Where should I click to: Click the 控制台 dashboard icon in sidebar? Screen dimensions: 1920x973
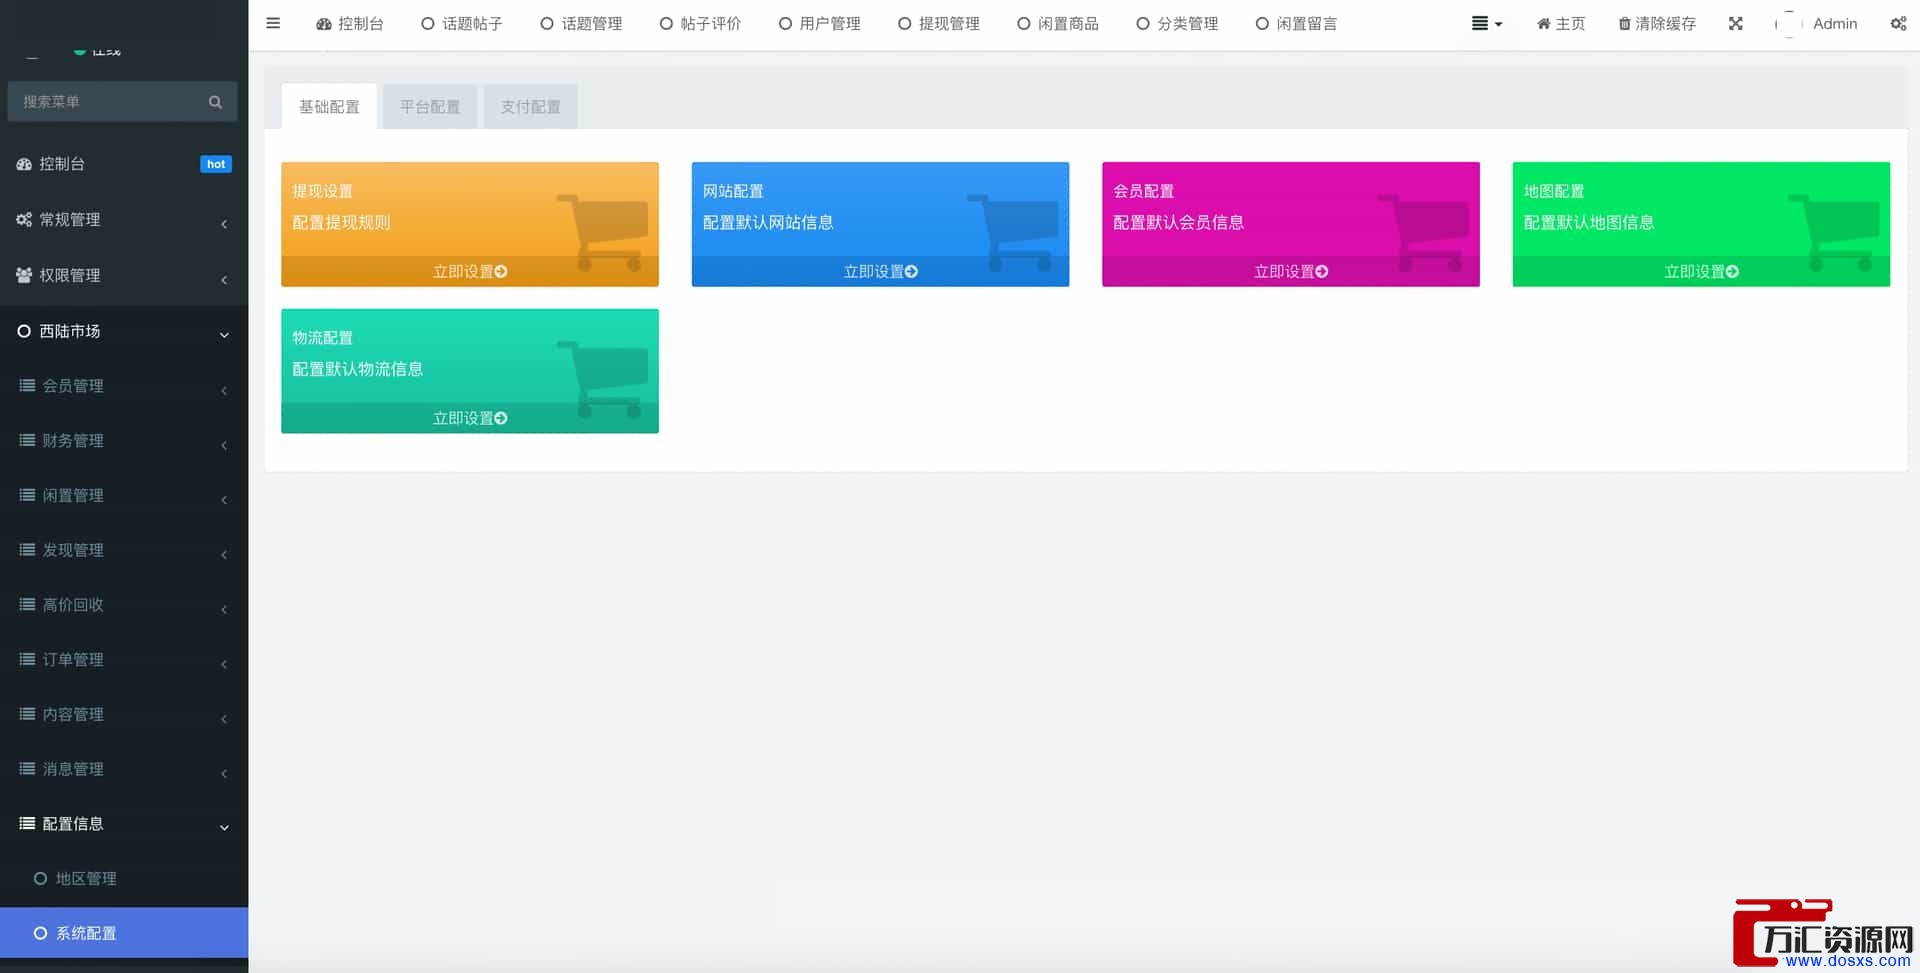click(24, 164)
